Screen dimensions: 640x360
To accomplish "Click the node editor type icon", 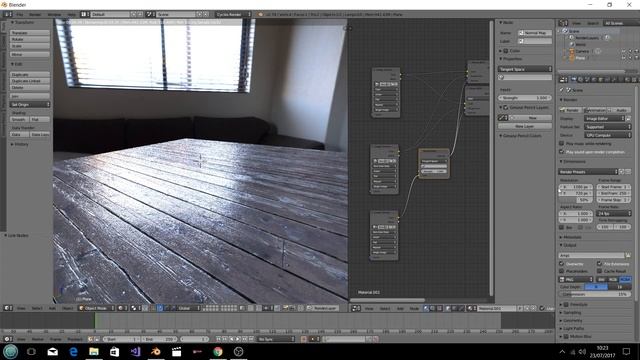I will [x=356, y=308].
